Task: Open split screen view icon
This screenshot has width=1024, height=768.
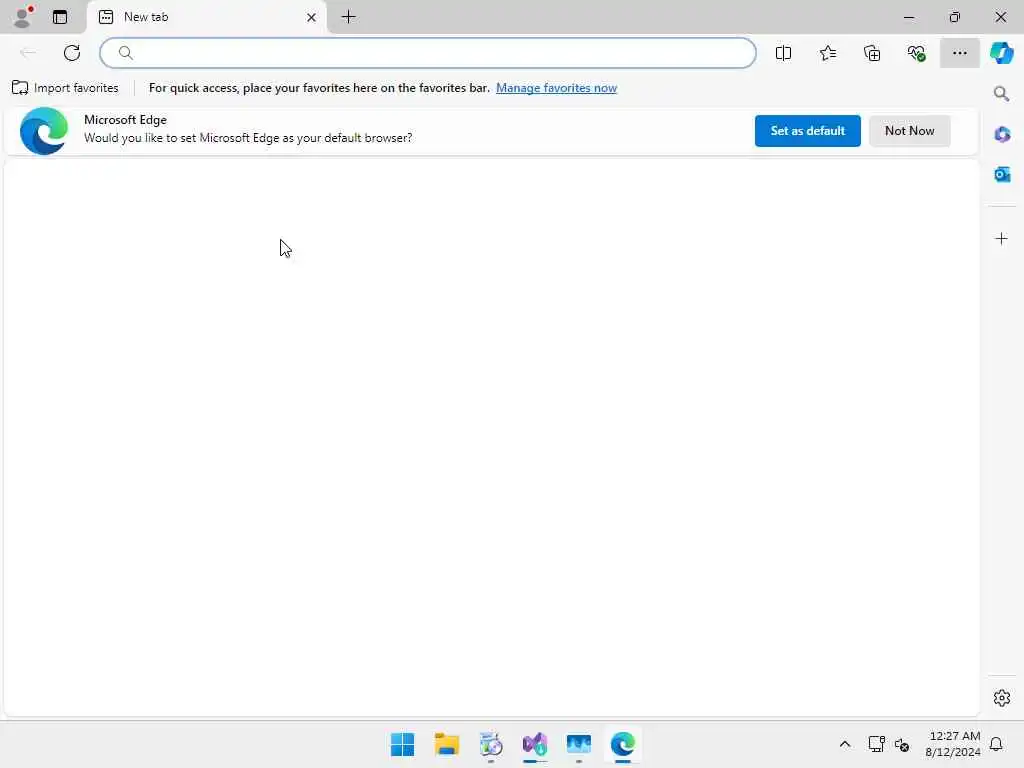Action: pyautogui.click(x=783, y=53)
